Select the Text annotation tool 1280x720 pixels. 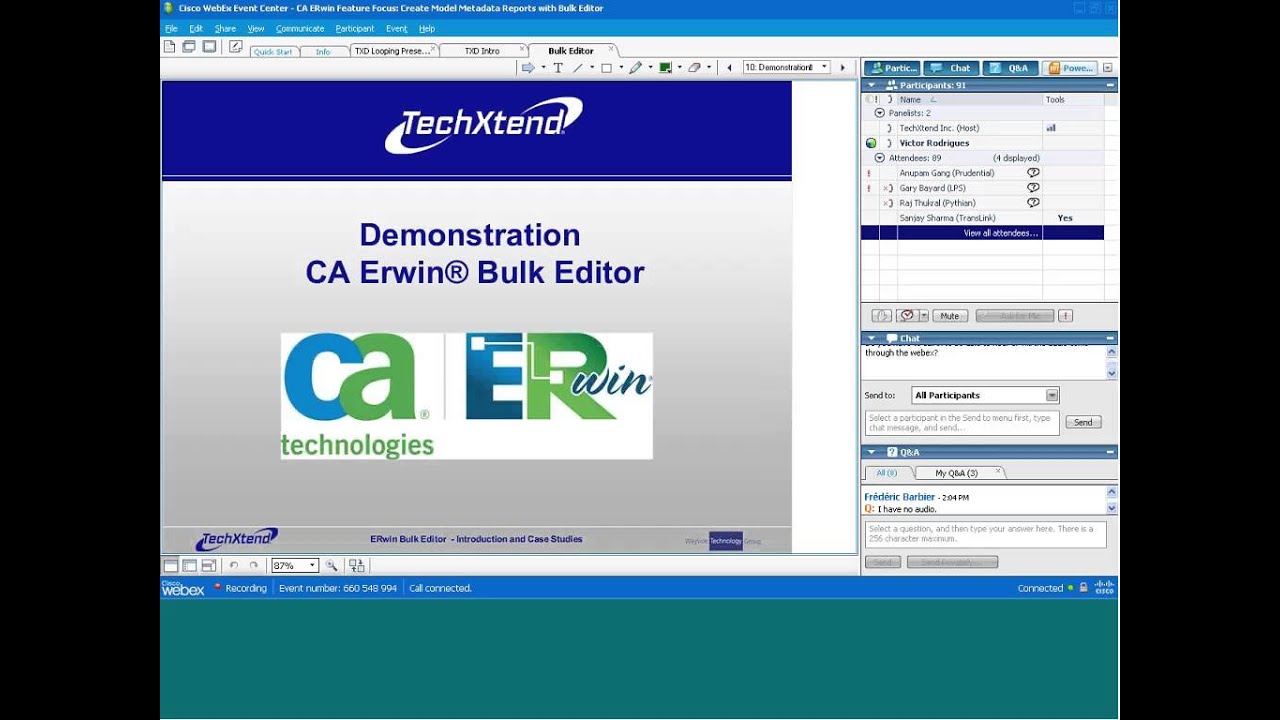click(x=558, y=68)
